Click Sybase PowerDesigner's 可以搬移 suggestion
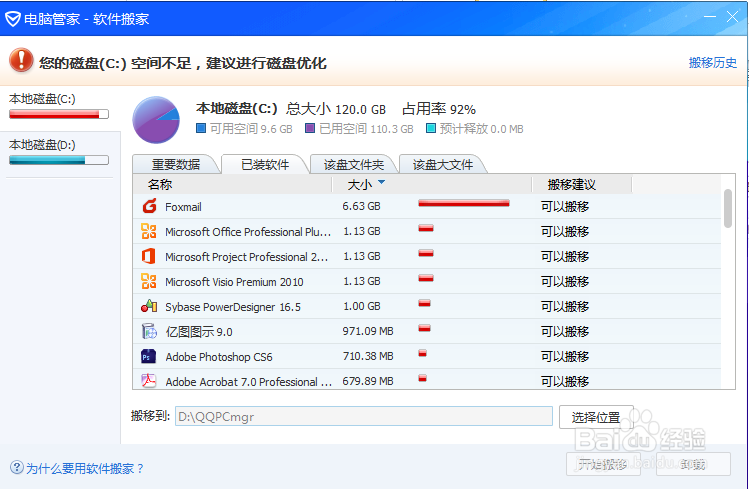Image resolution: width=749 pixels, height=489 pixels. [565, 306]
